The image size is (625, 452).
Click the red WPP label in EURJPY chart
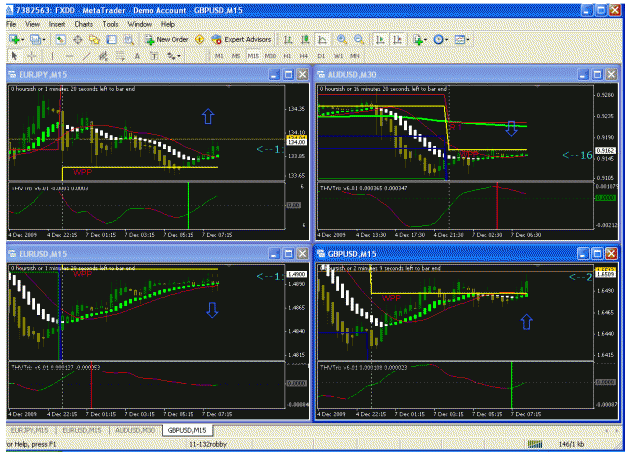[x=83, y=172]
